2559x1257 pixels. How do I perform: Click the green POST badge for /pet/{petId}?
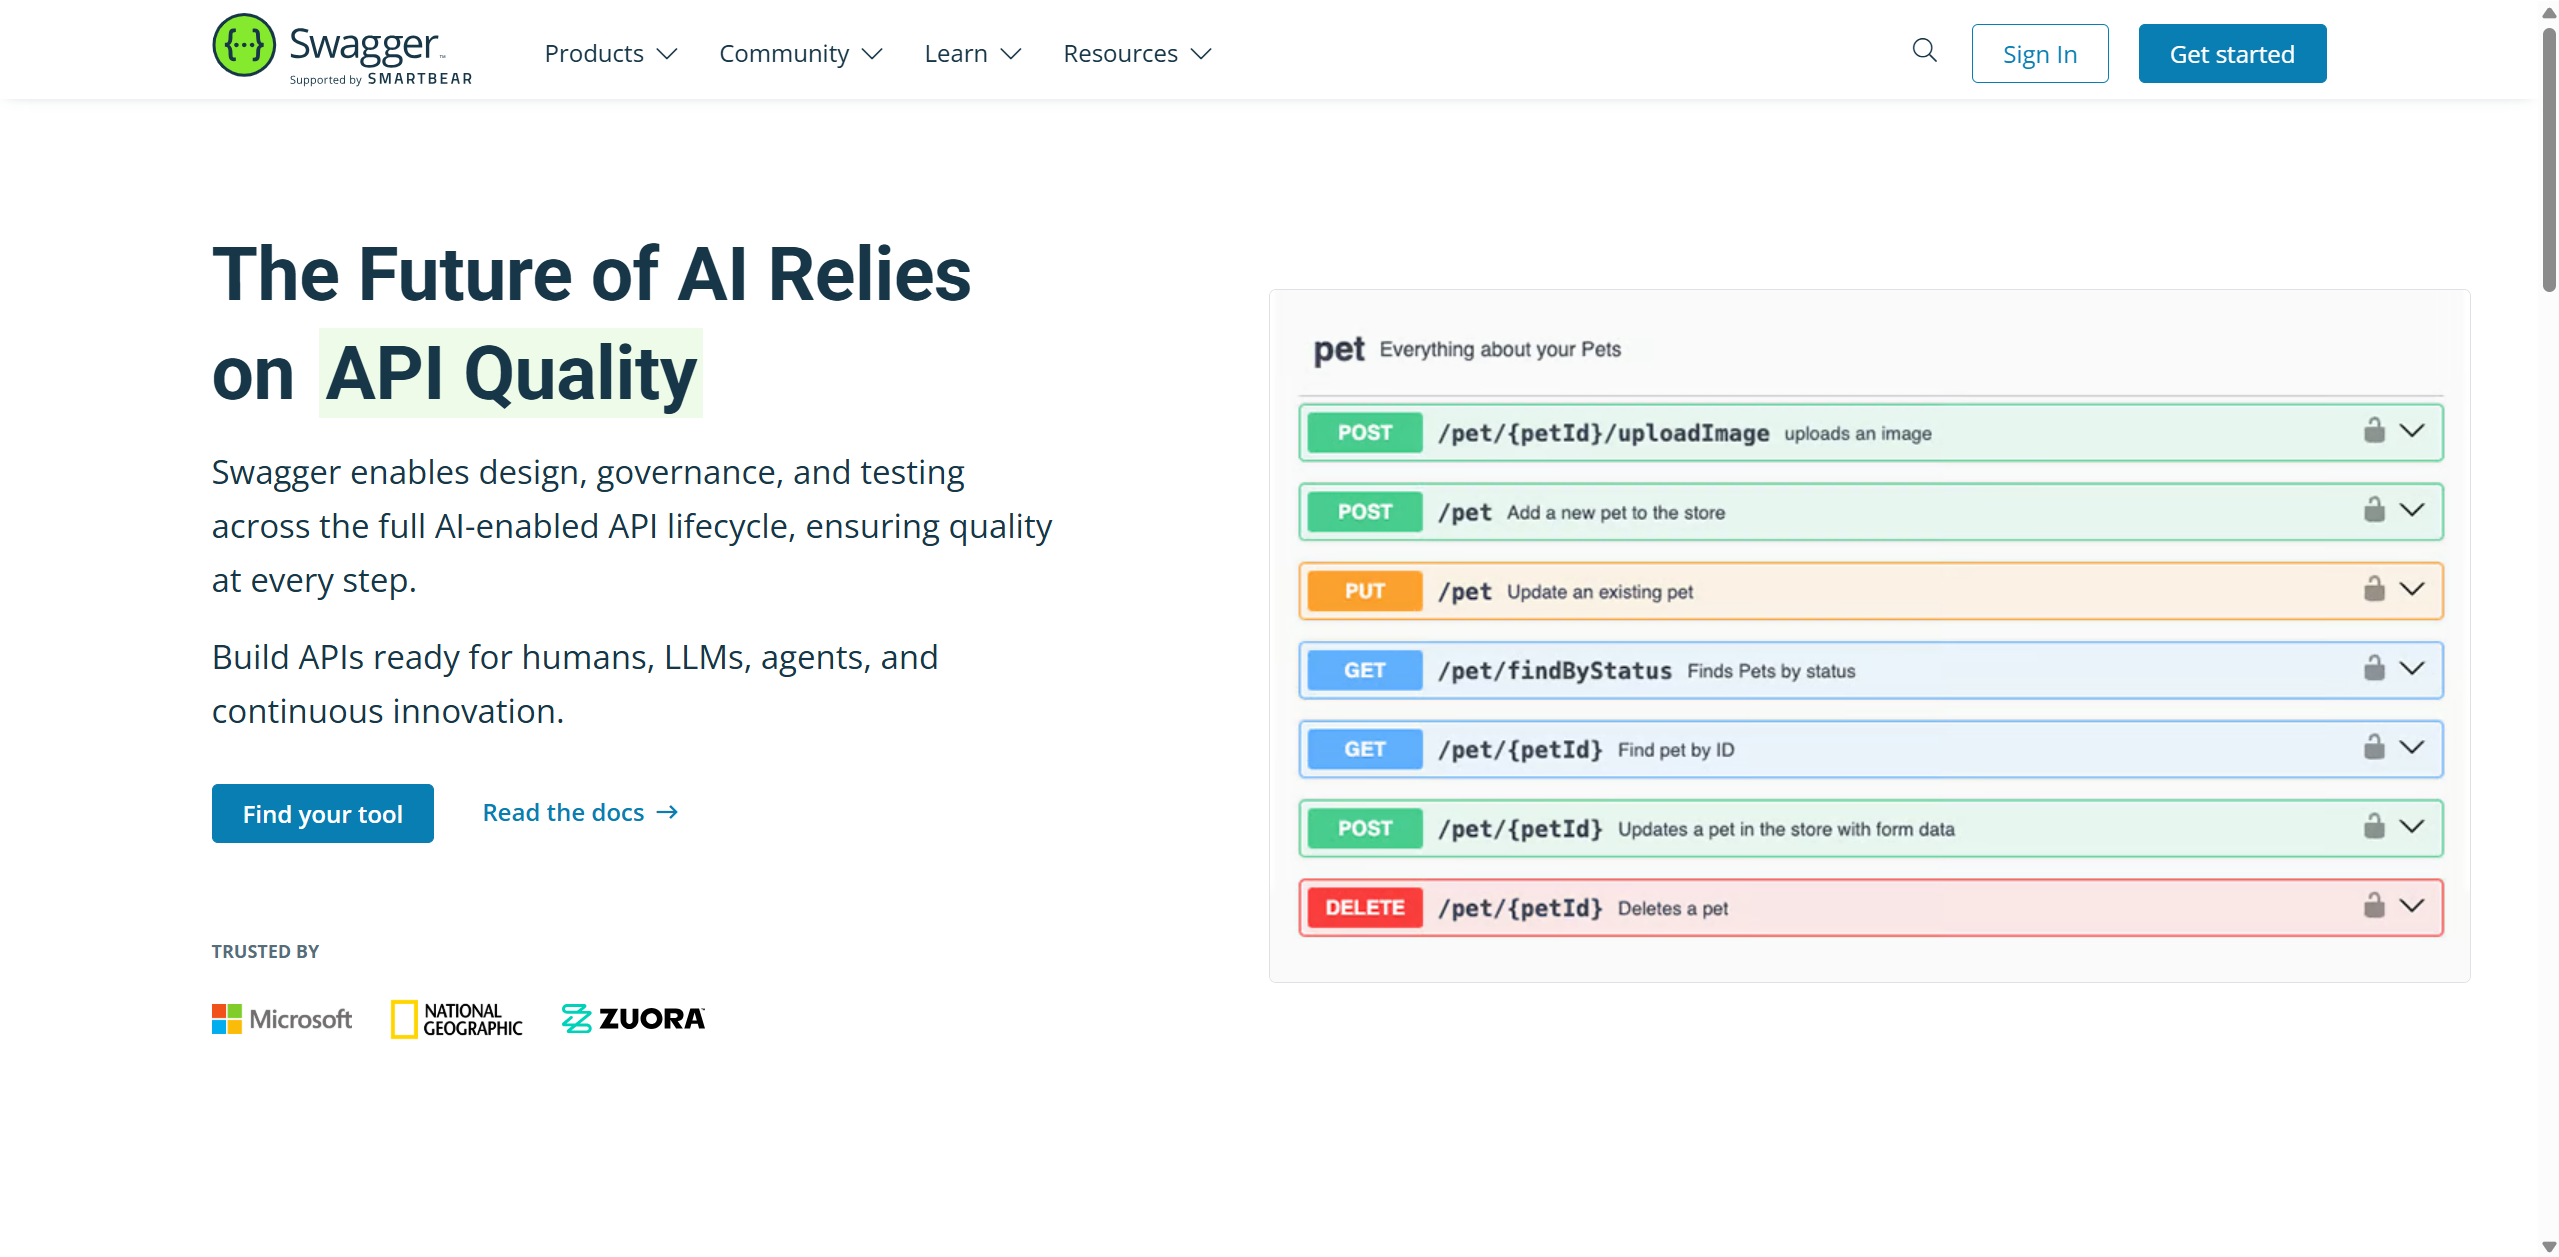[x=1364, y=829]
